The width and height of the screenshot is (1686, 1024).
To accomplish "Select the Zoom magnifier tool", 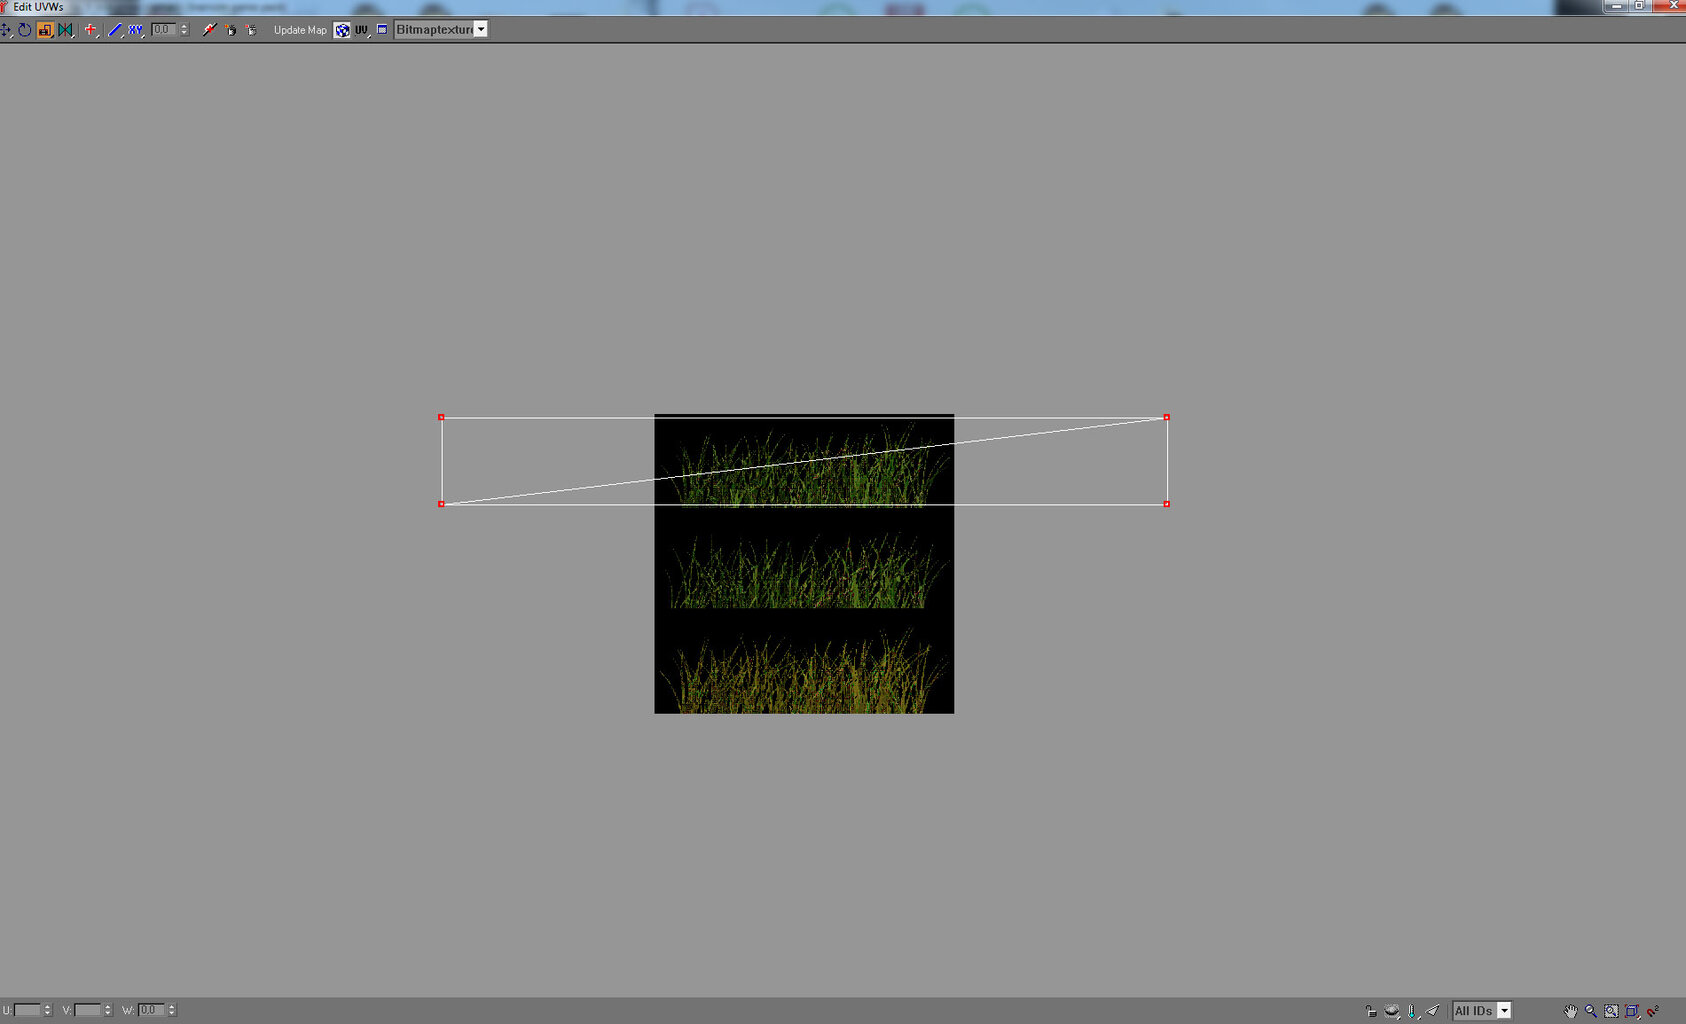I will click(1591, 1011).
